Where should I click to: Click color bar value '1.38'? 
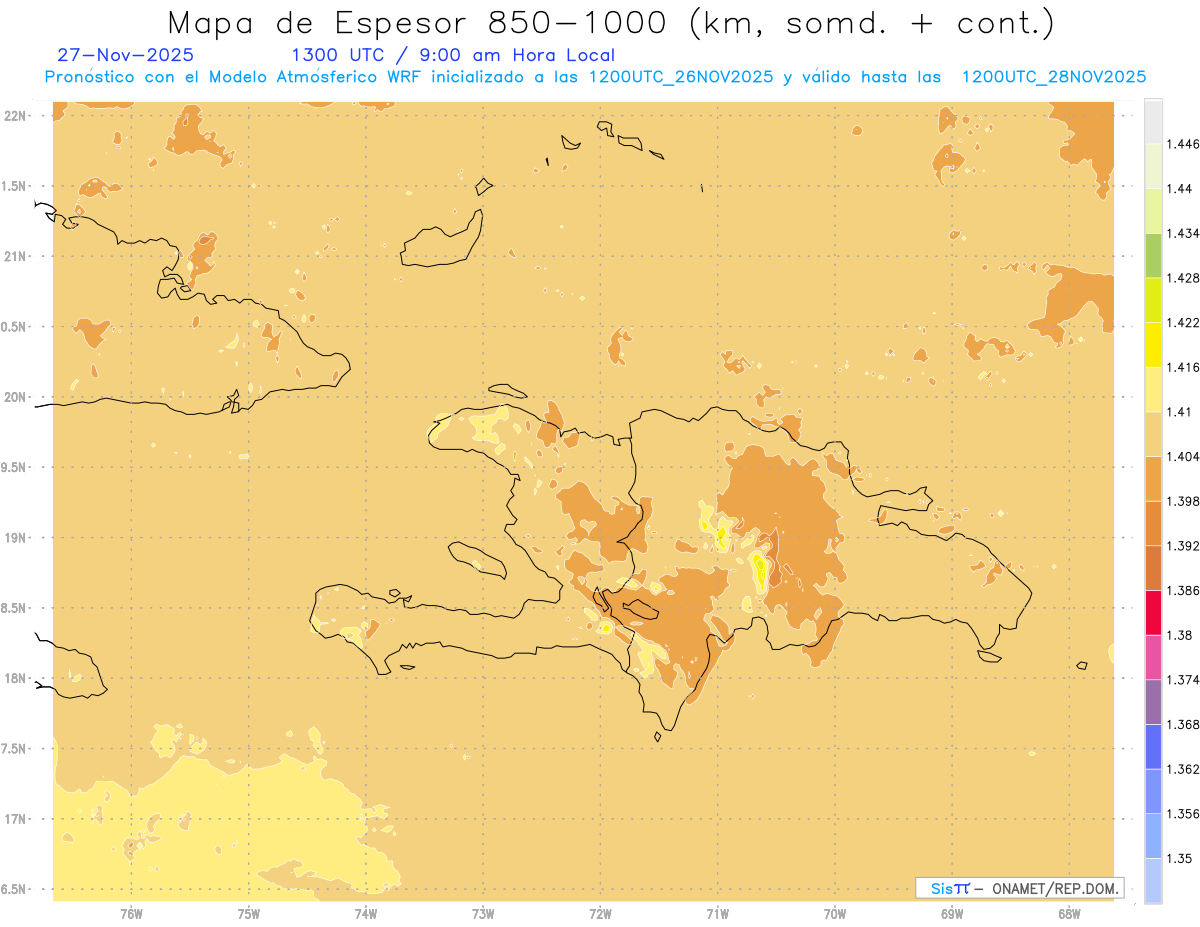click(x=1180, y=635)
